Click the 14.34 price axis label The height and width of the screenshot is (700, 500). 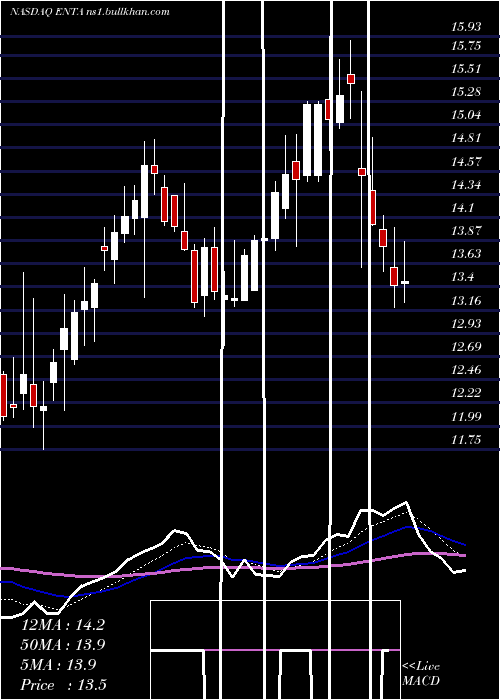pos(467,185)
